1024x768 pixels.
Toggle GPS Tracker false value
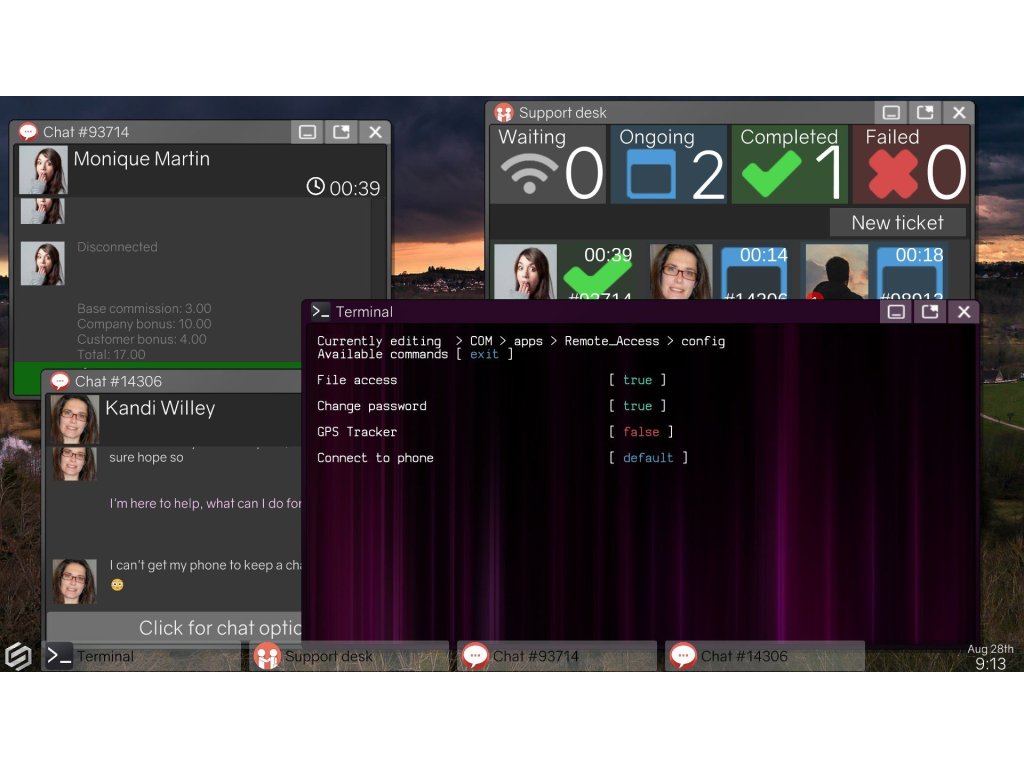click(641, 432)
